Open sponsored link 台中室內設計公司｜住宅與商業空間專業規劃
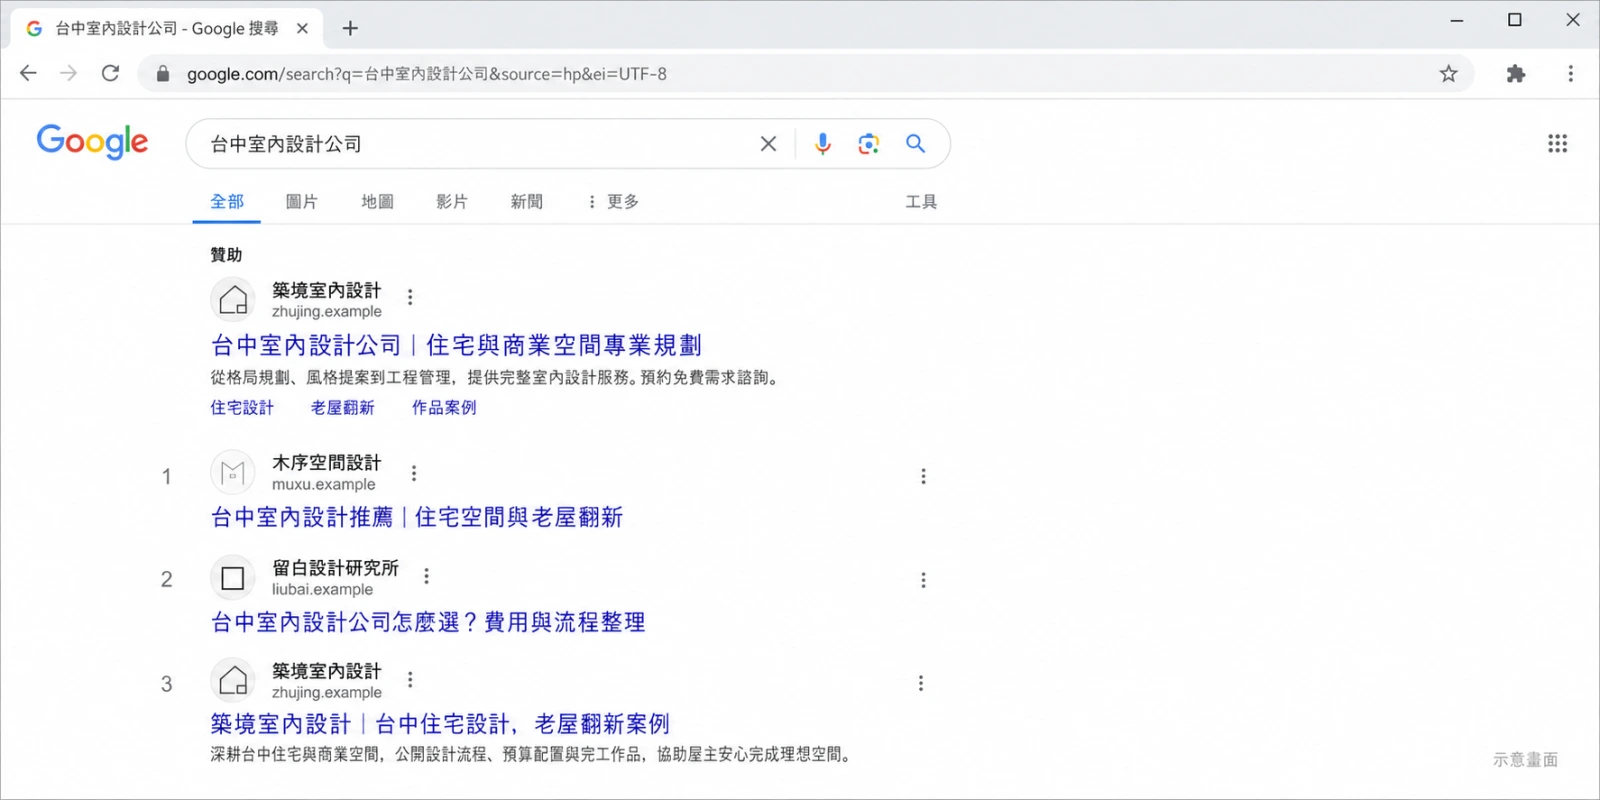Screen dimensions: 1600x800 [456, 345]
